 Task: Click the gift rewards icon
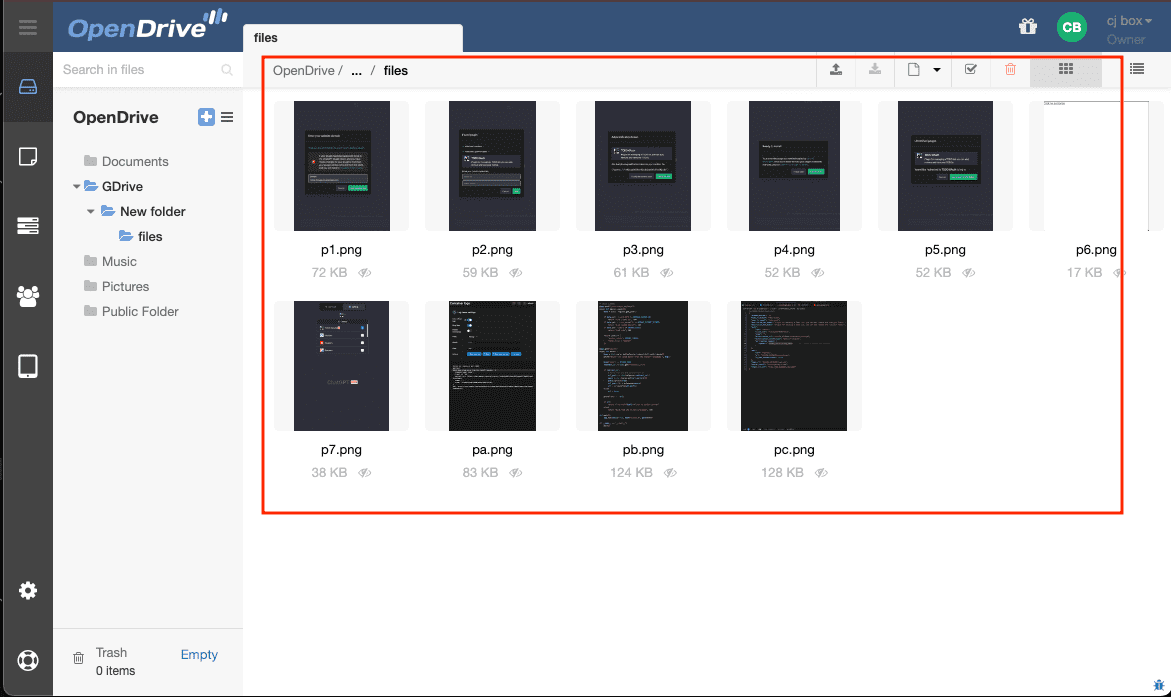tap(1028, 27)
